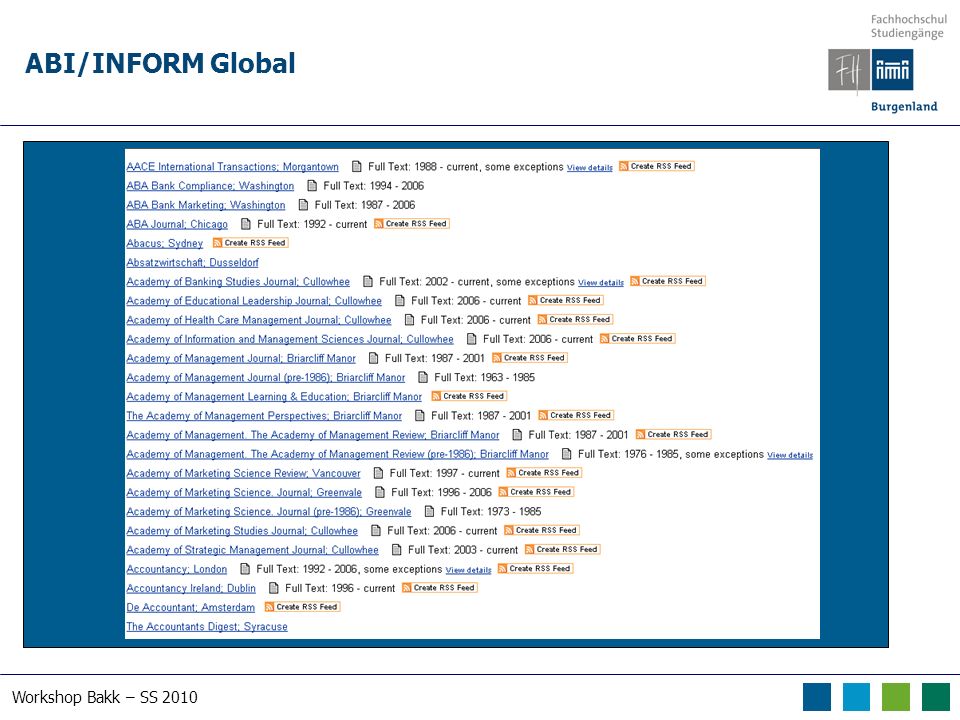Open De Accountant; Amsterdam link
This screenshot has height=720, width=960.
pyautogui.click(x=190, y=607)
